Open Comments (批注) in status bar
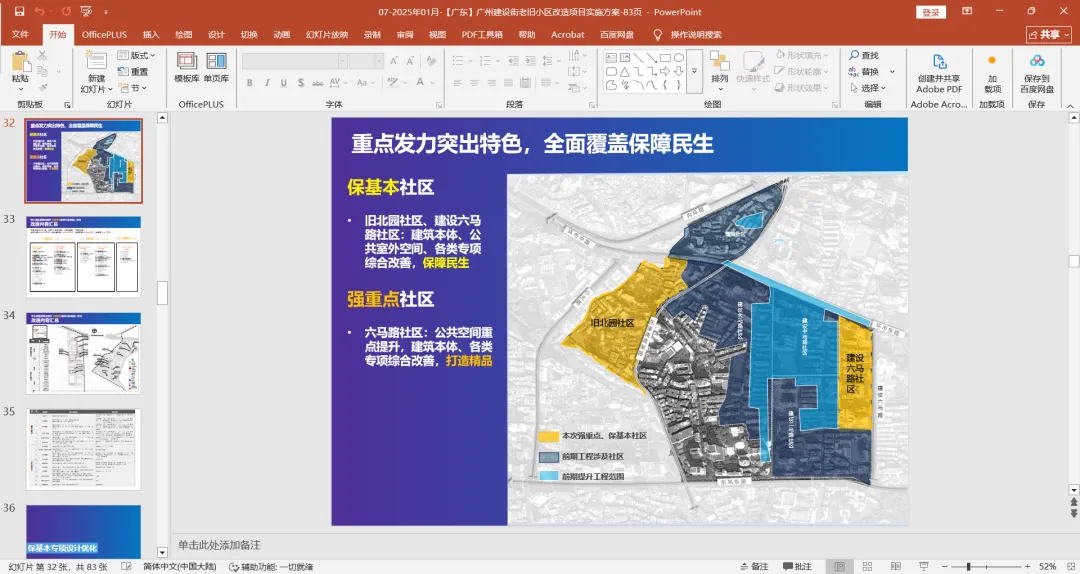 tap(798, 566)
